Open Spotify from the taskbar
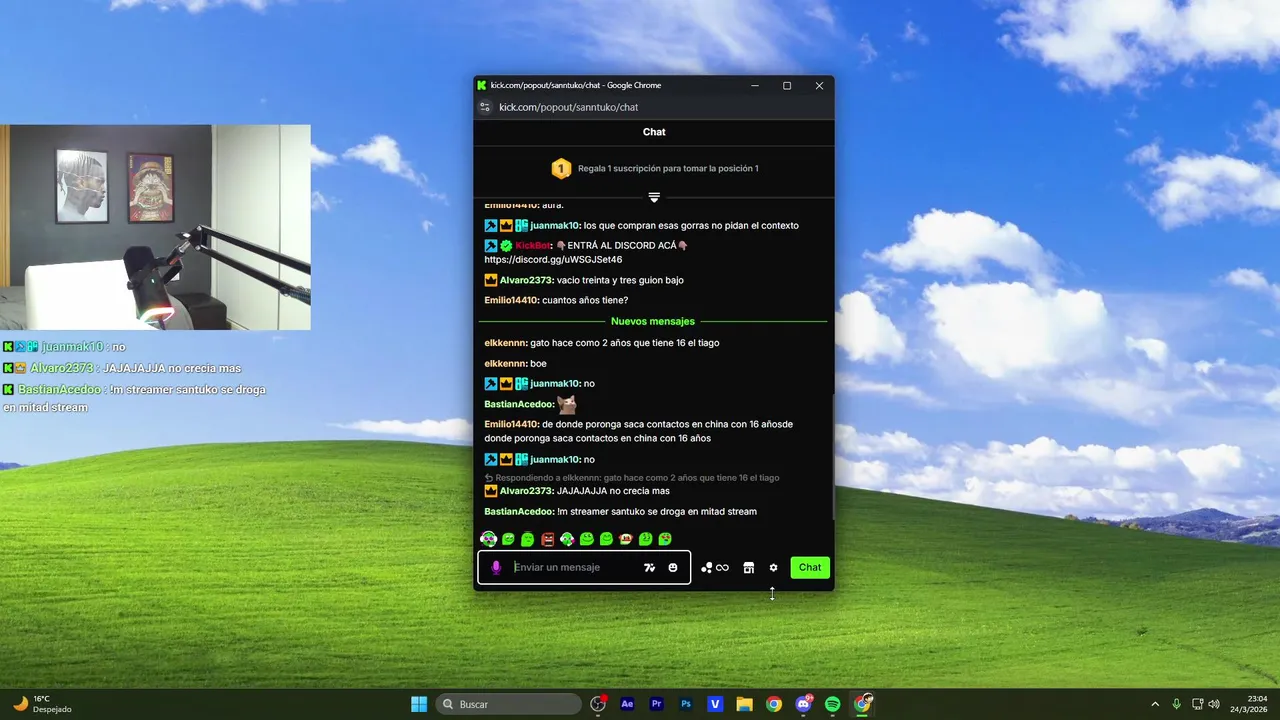 coord(833,704)
